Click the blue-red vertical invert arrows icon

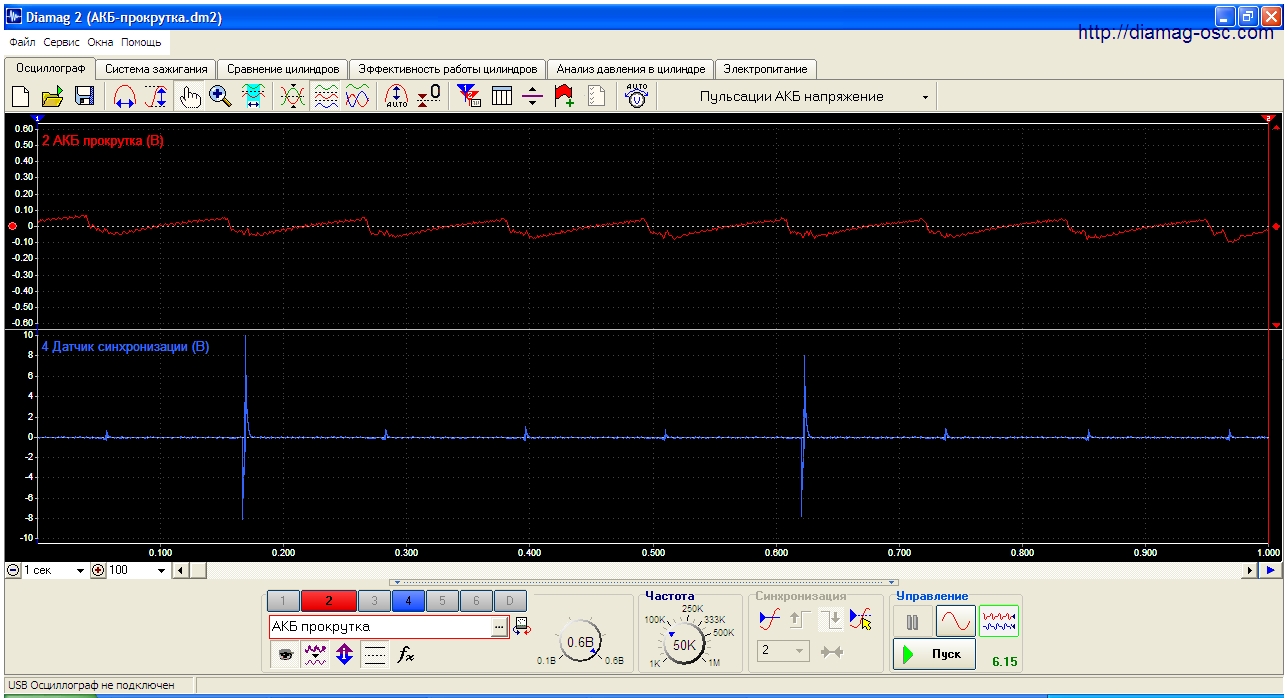coord(345,655)
